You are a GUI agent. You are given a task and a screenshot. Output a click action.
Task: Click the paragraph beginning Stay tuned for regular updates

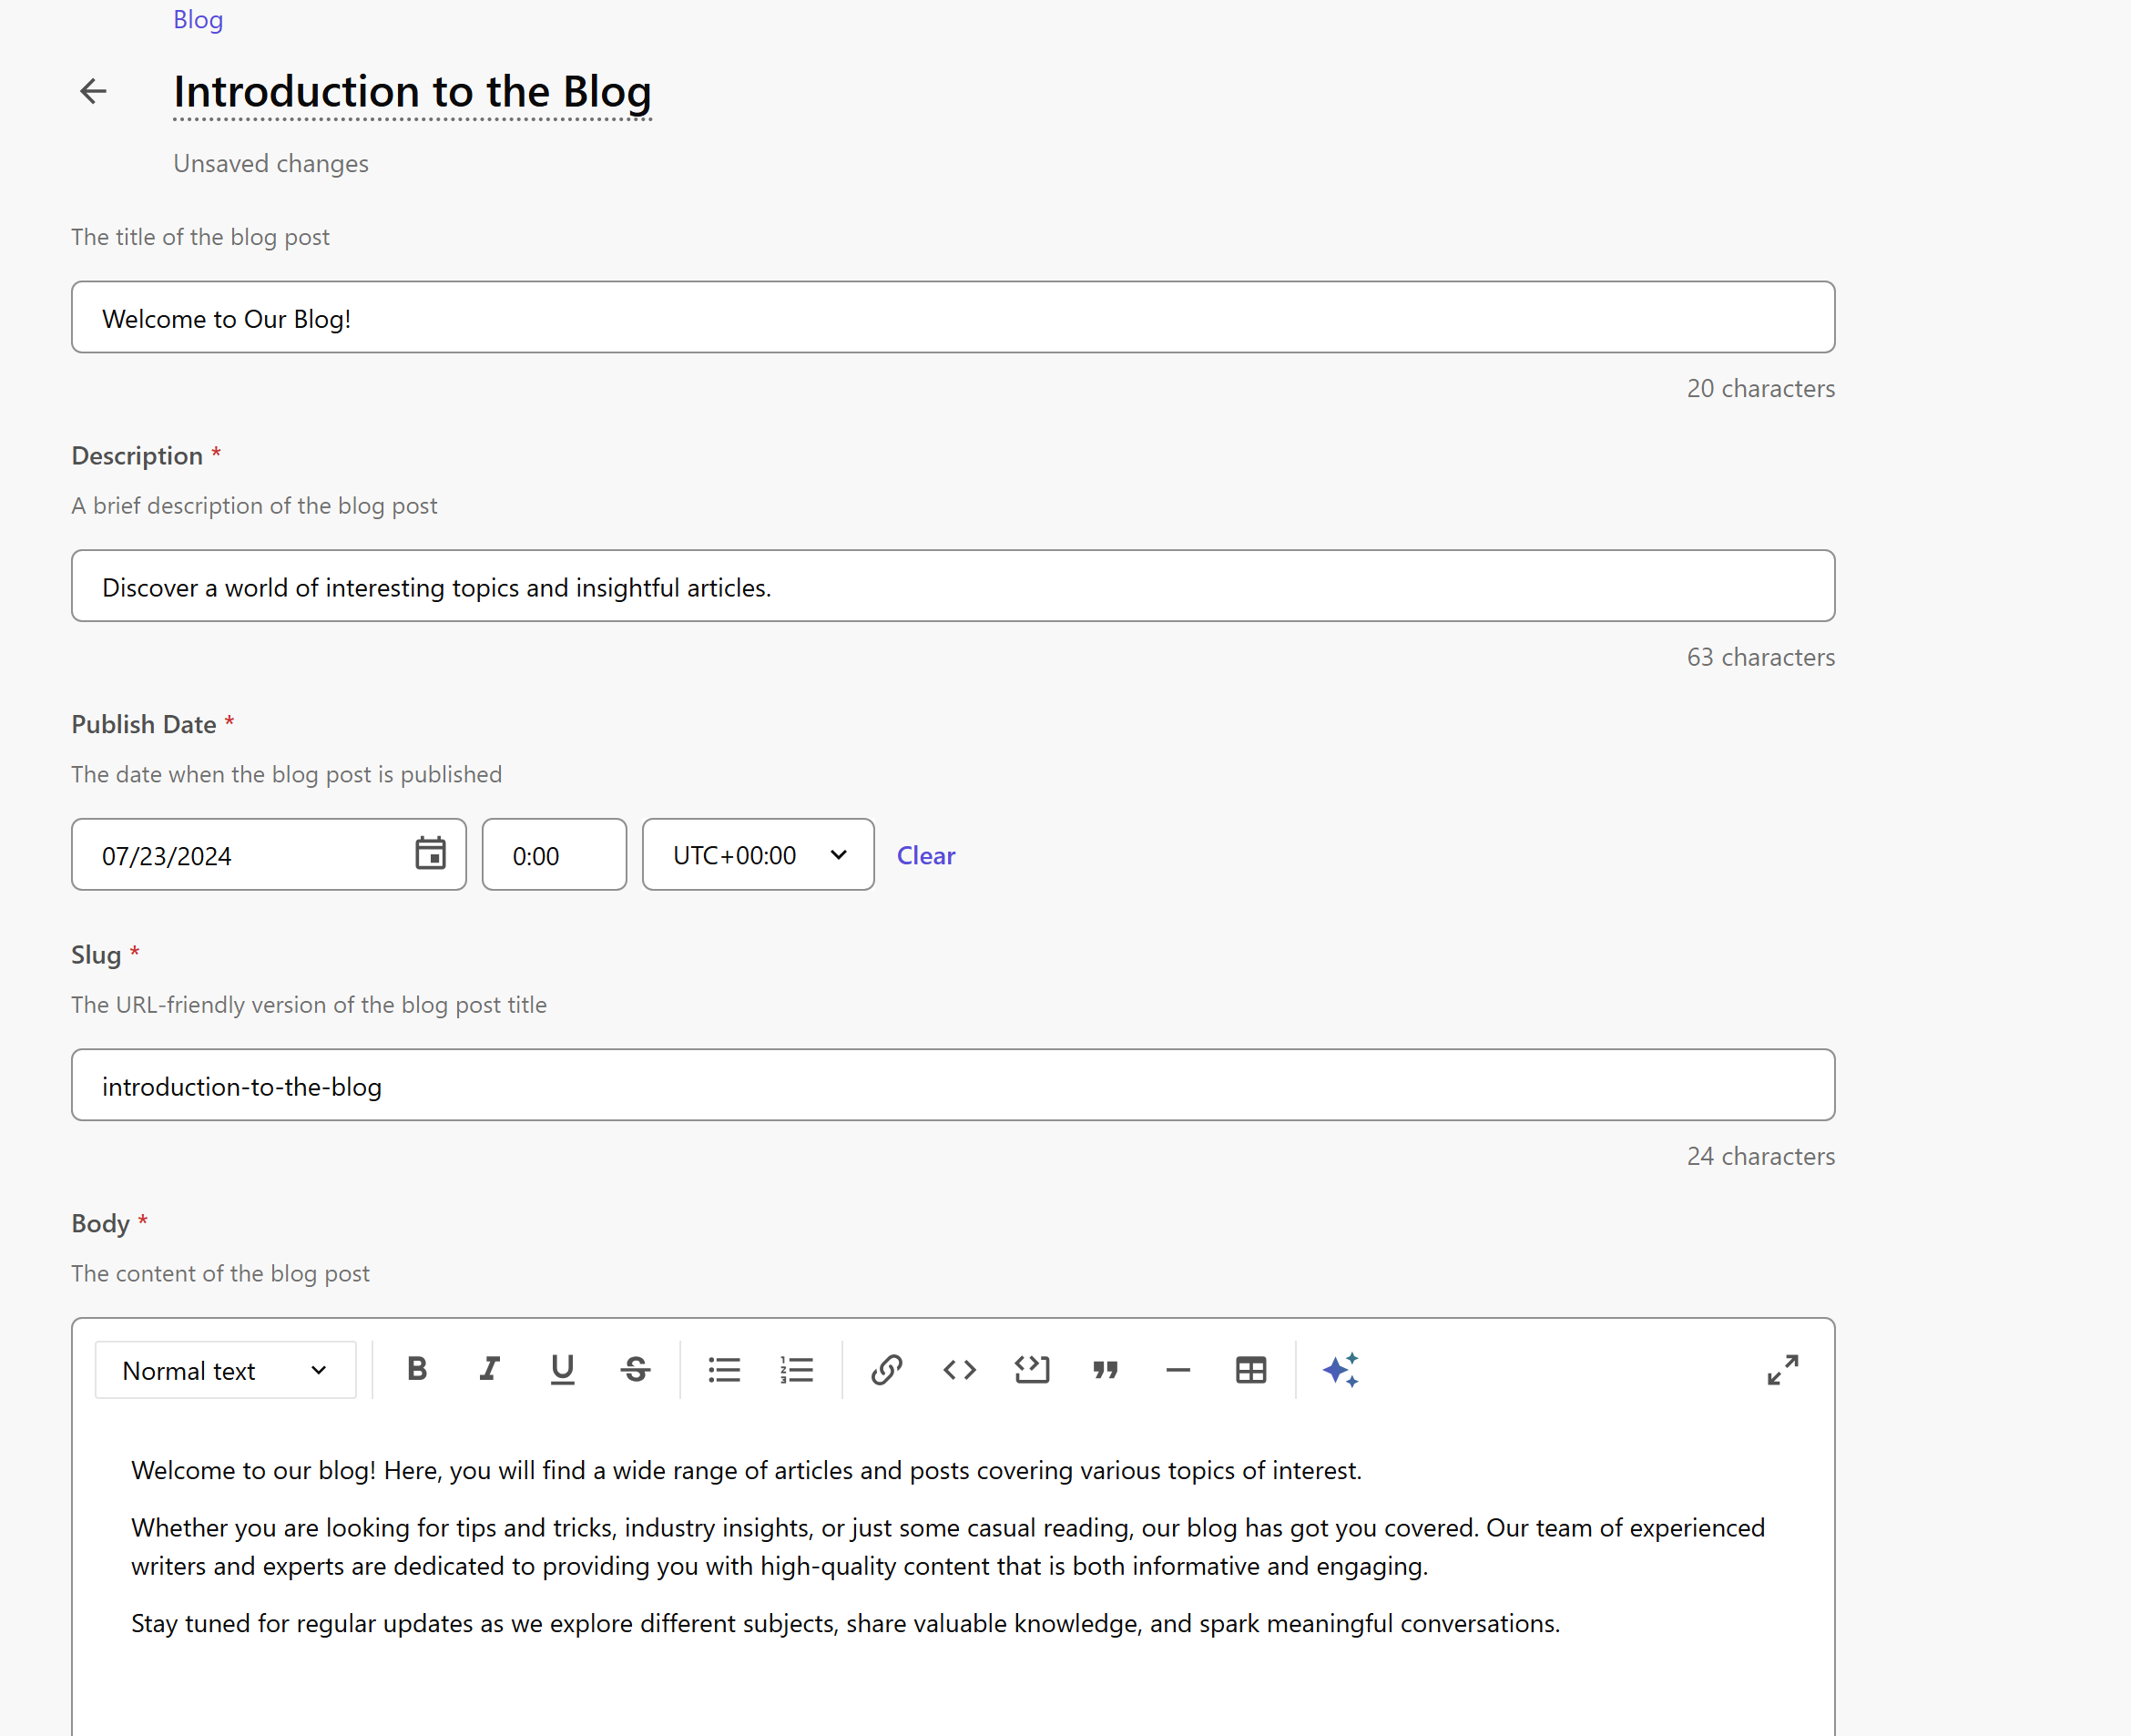tap(845, 1623)
